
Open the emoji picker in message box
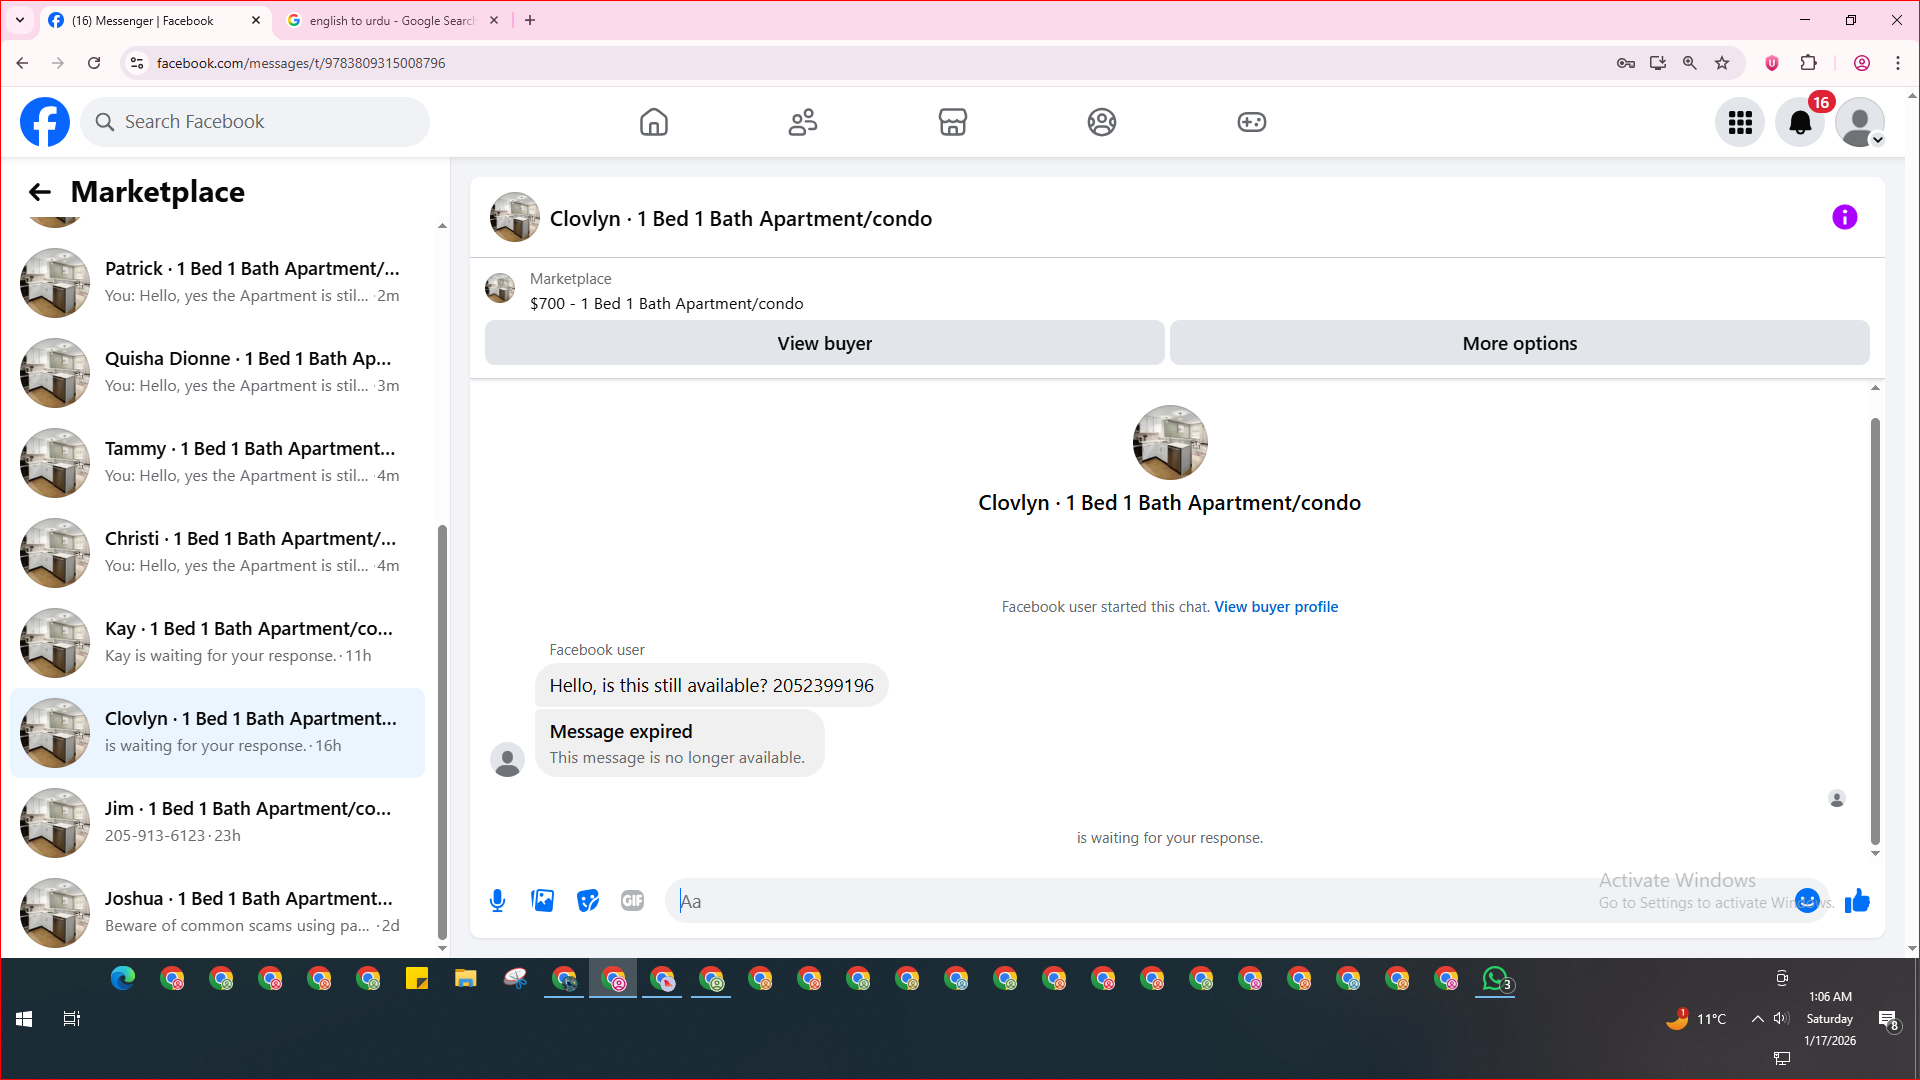point(1807,901)
